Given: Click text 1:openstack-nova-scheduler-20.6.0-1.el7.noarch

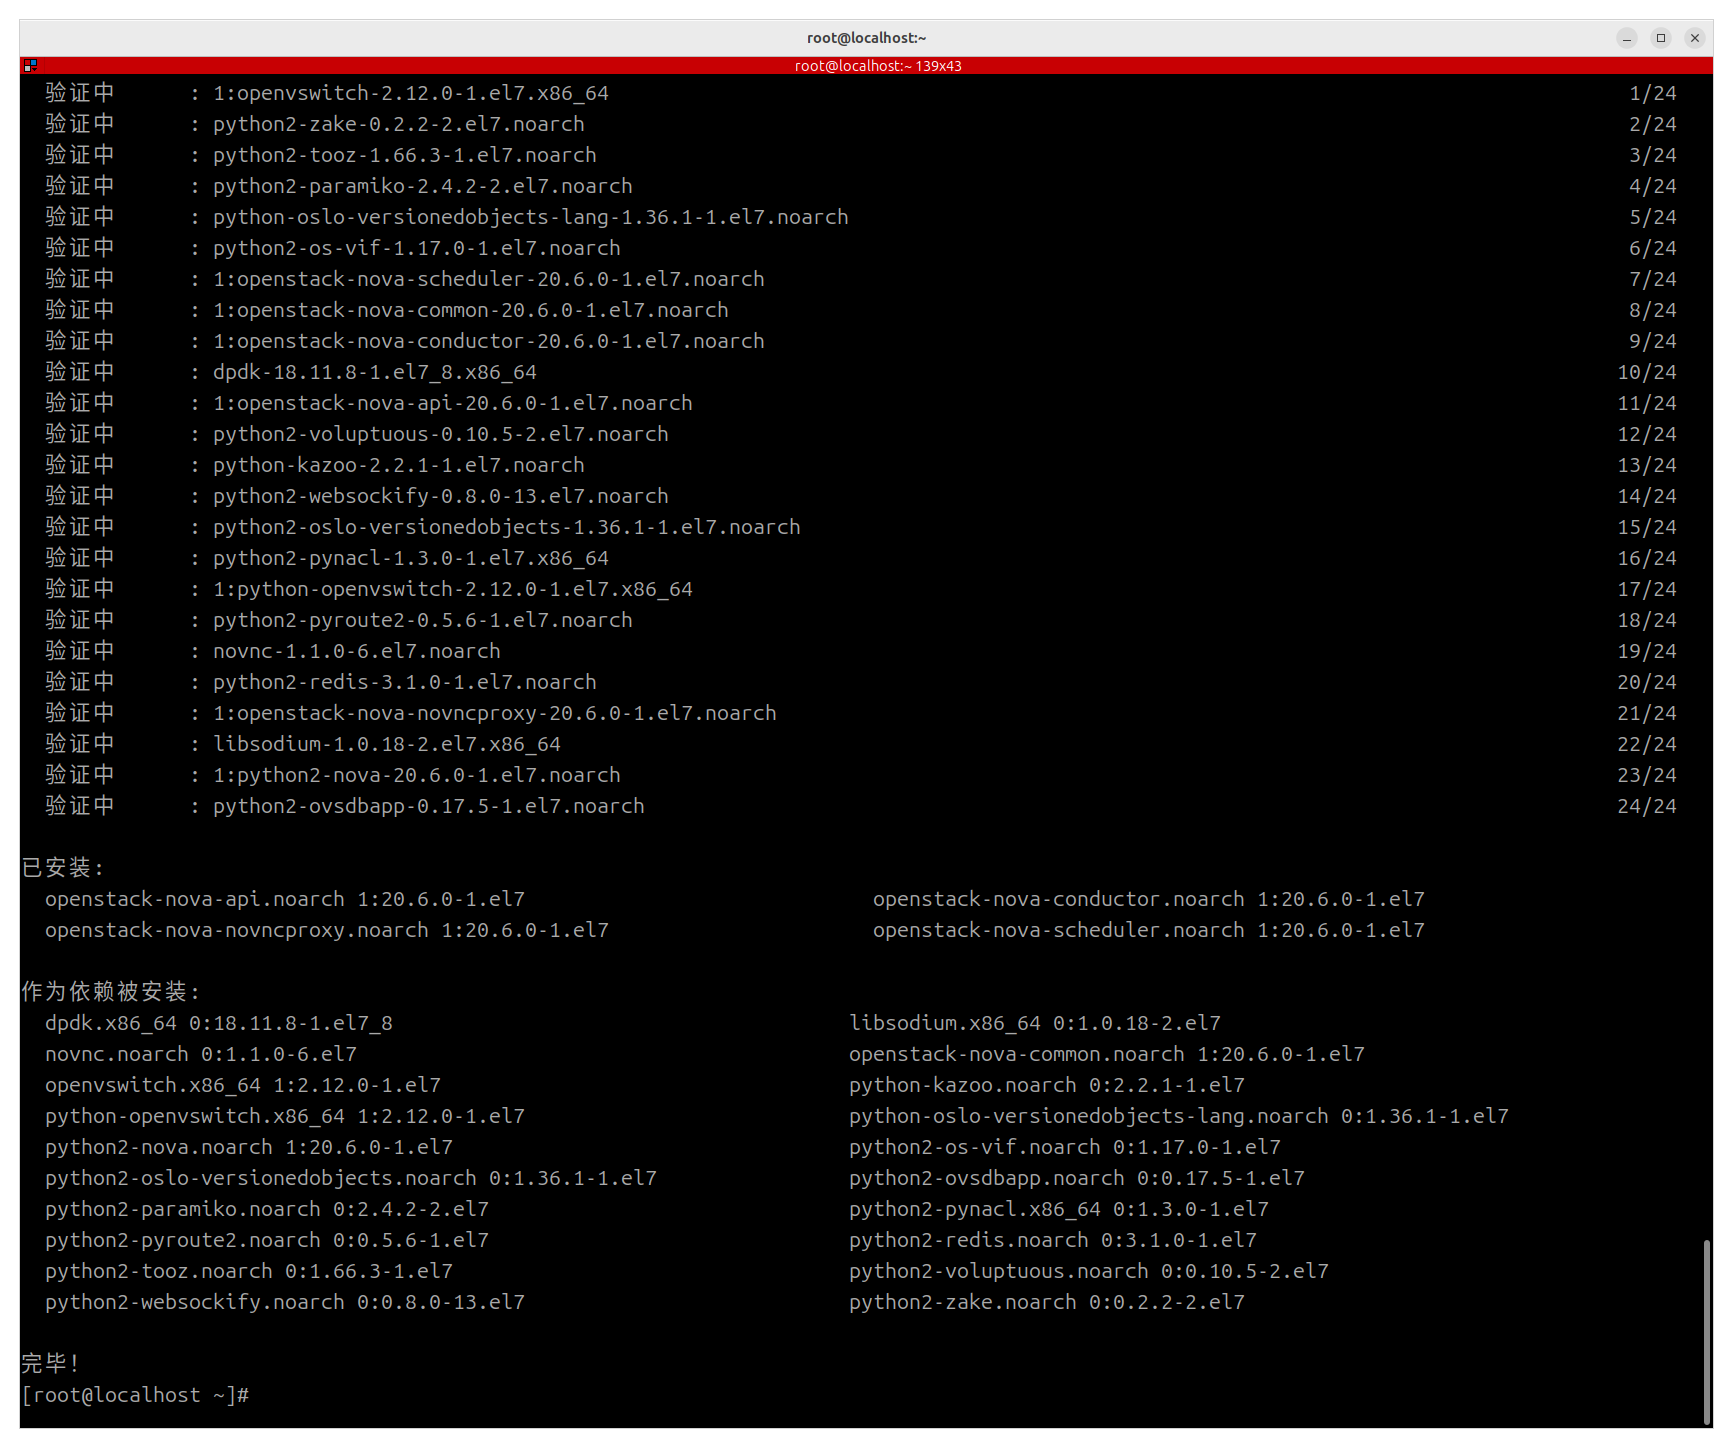Looking at the screenshot, I should (489, 279).
